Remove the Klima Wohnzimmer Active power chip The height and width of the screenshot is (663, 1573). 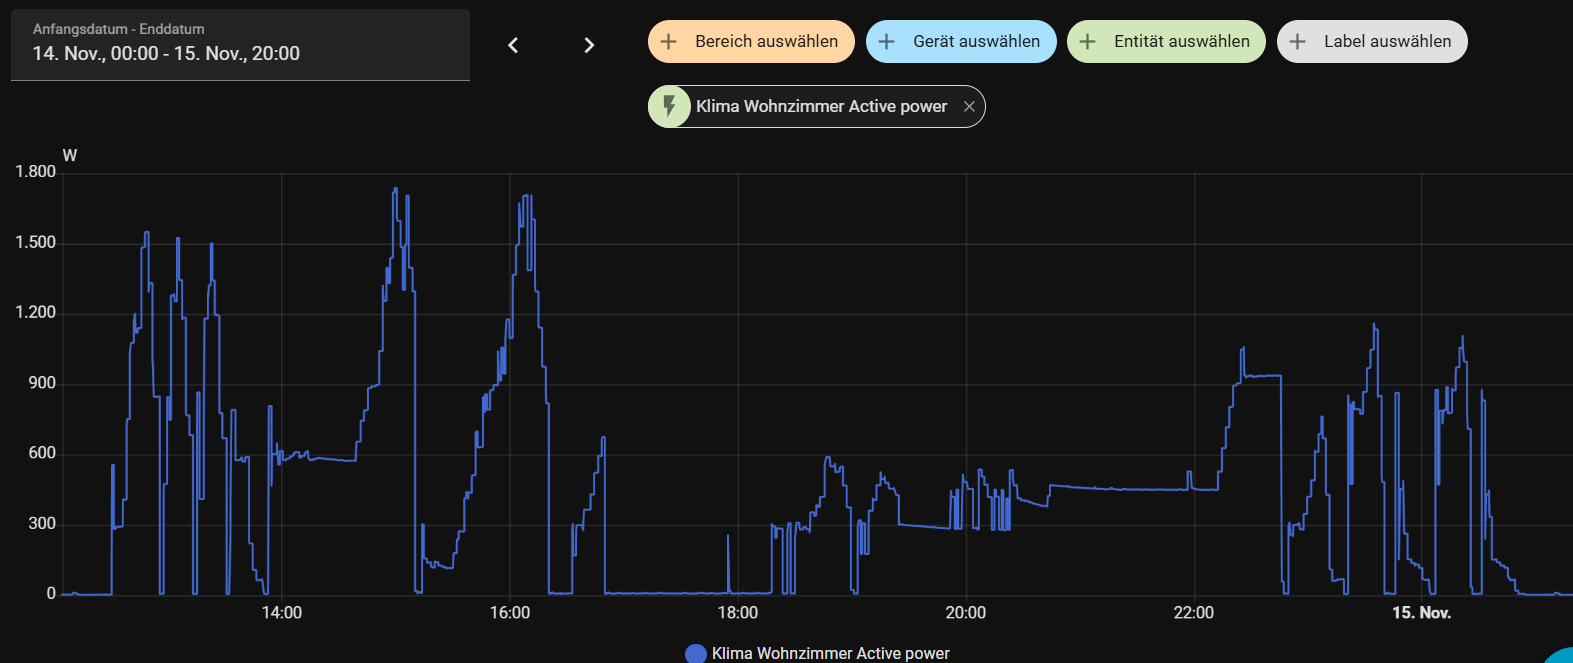point(969,107)
